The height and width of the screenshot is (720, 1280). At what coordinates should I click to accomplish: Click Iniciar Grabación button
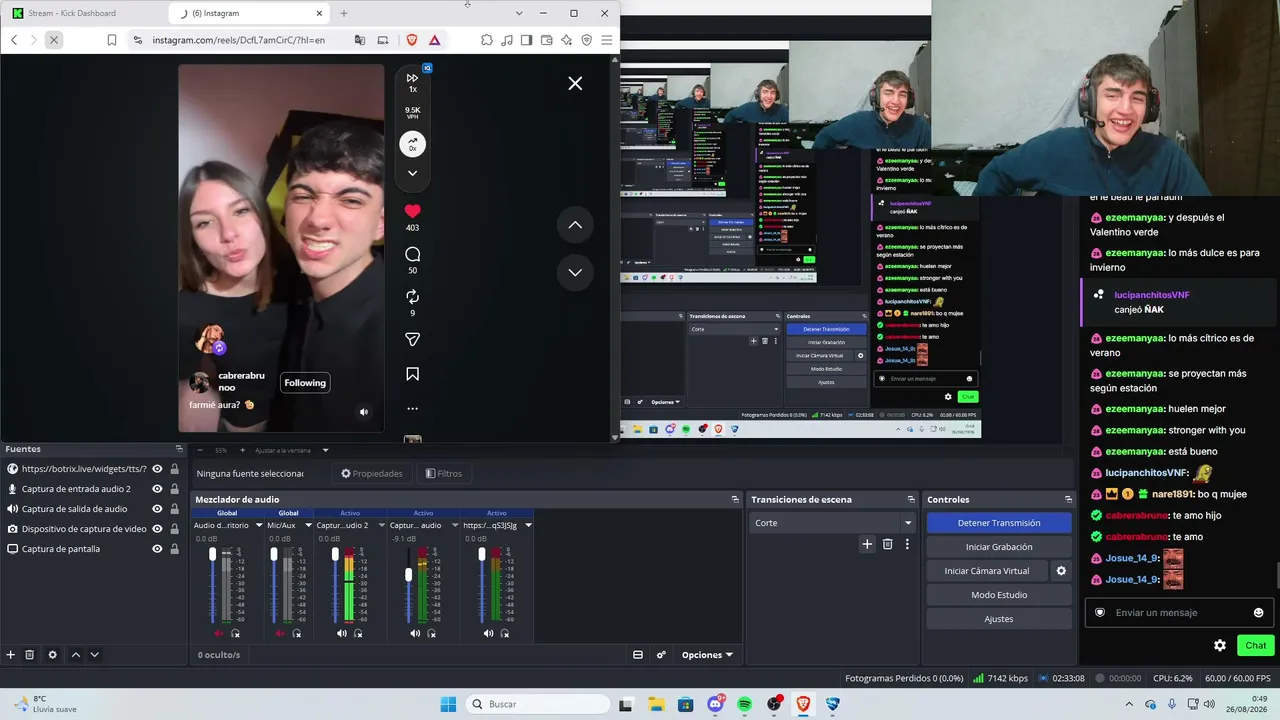[x=999, y=547]
